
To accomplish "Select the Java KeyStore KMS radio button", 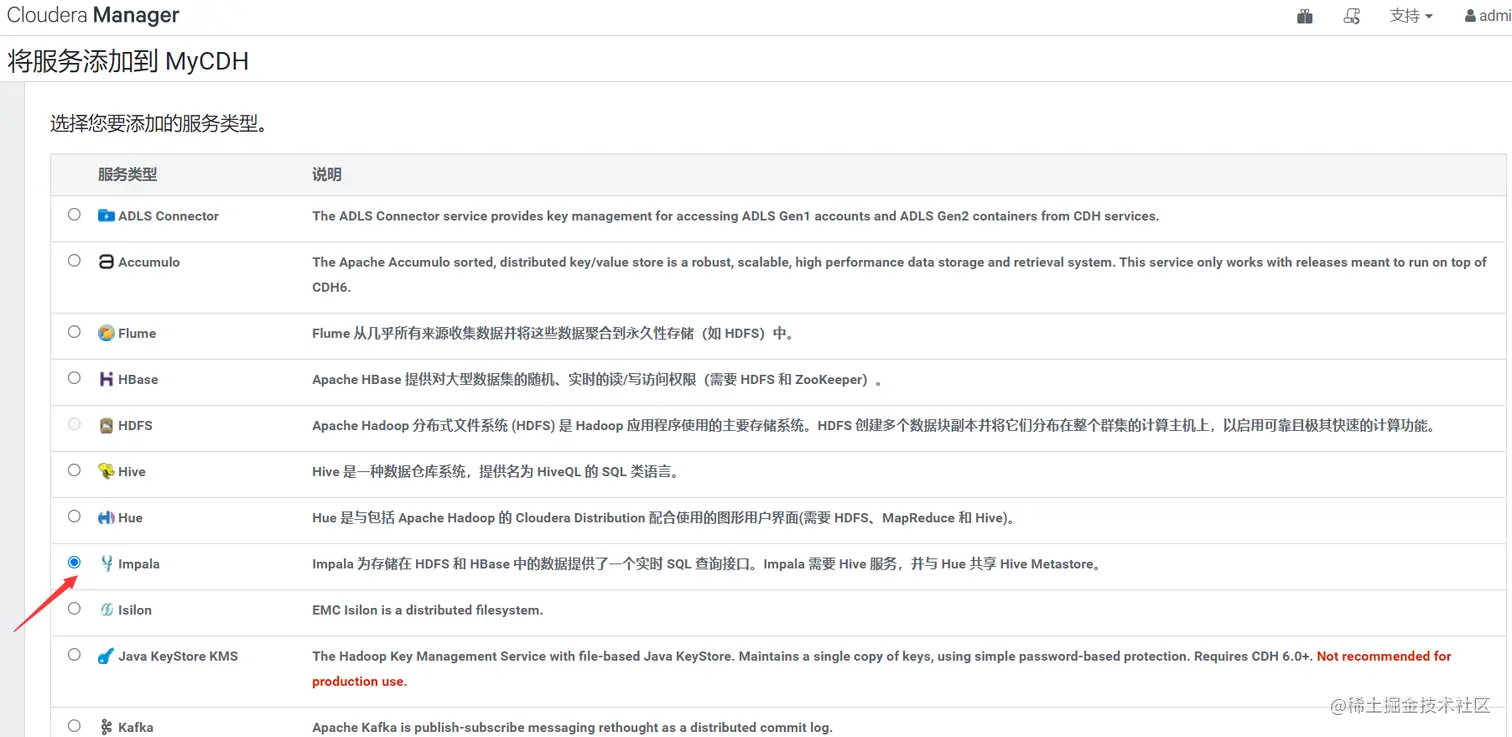I will pos(74,654).
